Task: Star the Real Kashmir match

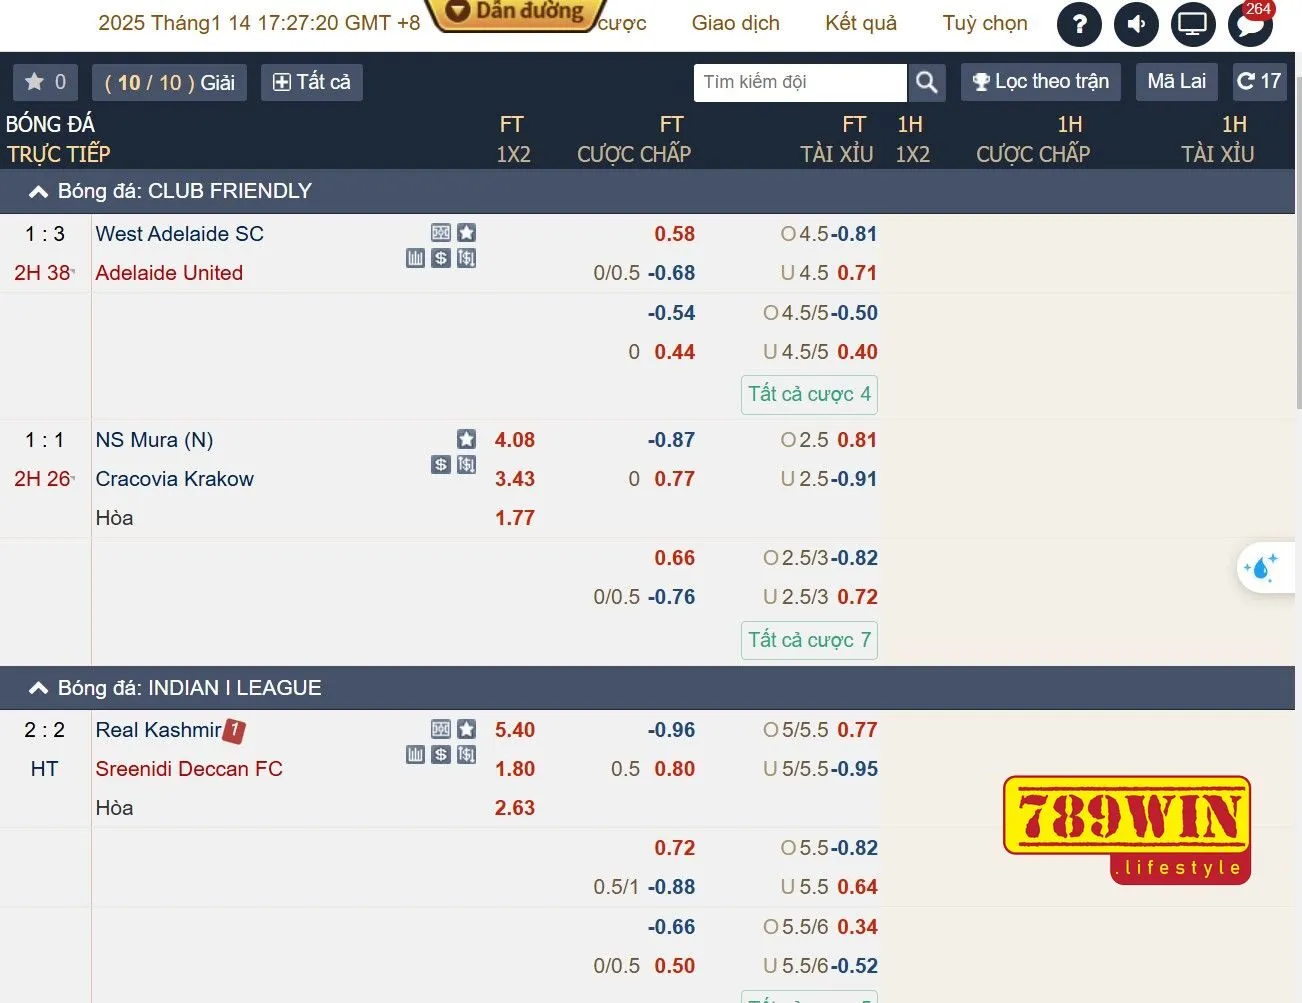Action: pos(466,730)
